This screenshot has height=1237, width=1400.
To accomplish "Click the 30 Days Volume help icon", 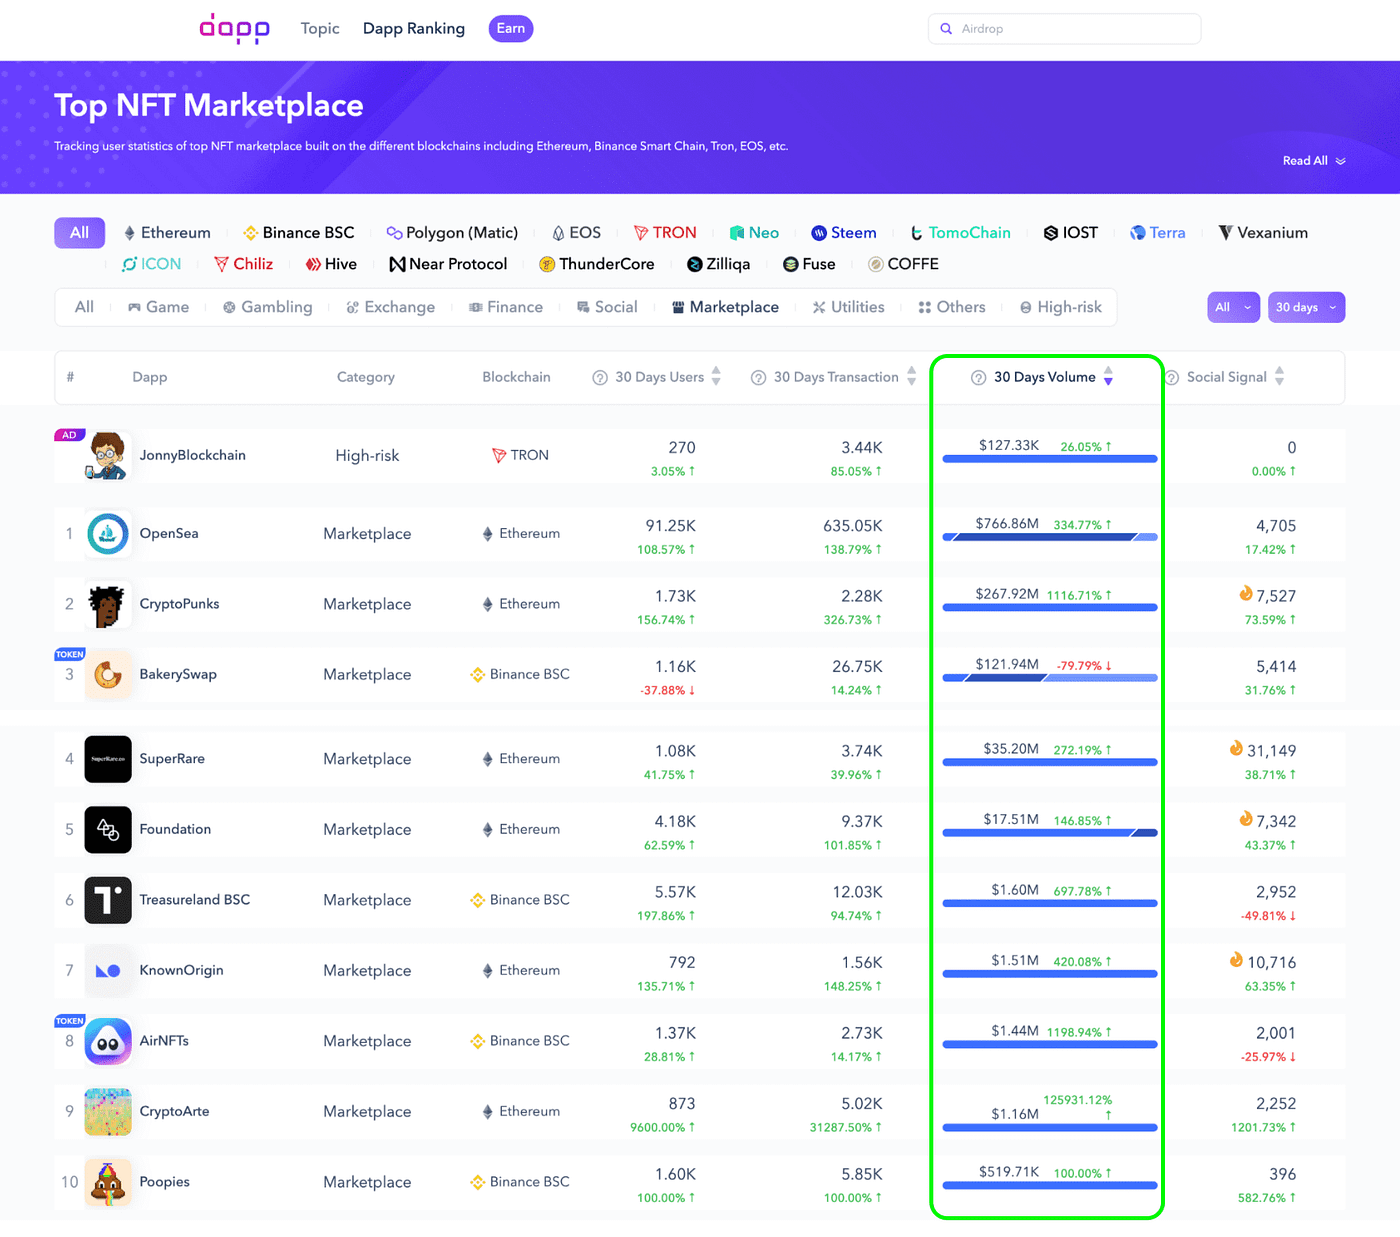I will (x=979, y=378).
